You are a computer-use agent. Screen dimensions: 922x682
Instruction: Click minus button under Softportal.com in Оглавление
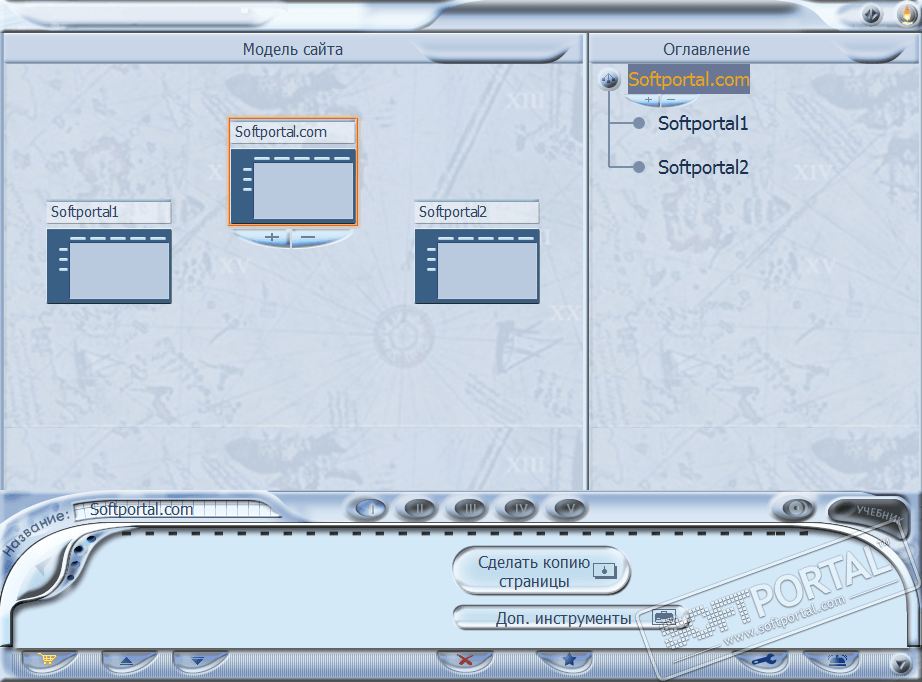tap(672, 100)
